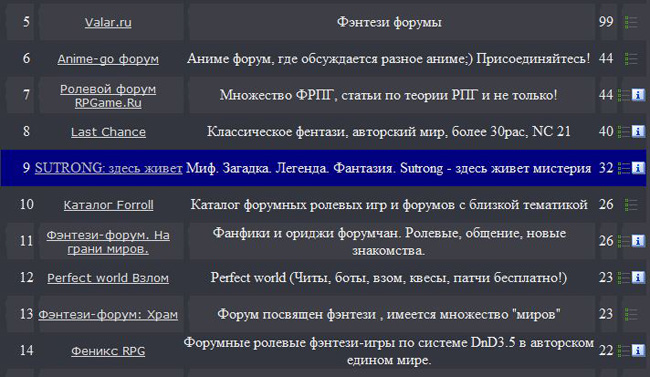Click statistics list icon in Perfect world Взлом row
This screenshot has width=650, height=377.
(x=624, y=277)
